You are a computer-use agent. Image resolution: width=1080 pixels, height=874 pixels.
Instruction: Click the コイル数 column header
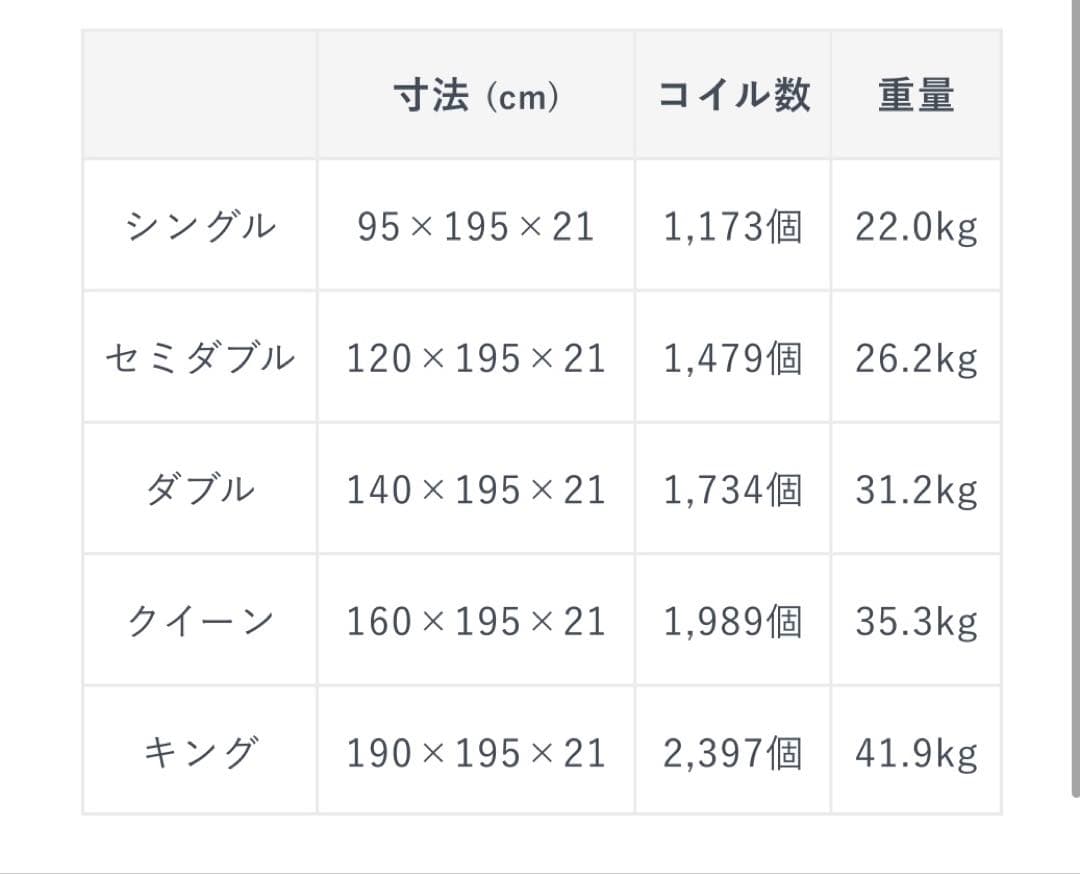[x=733, y=96]
